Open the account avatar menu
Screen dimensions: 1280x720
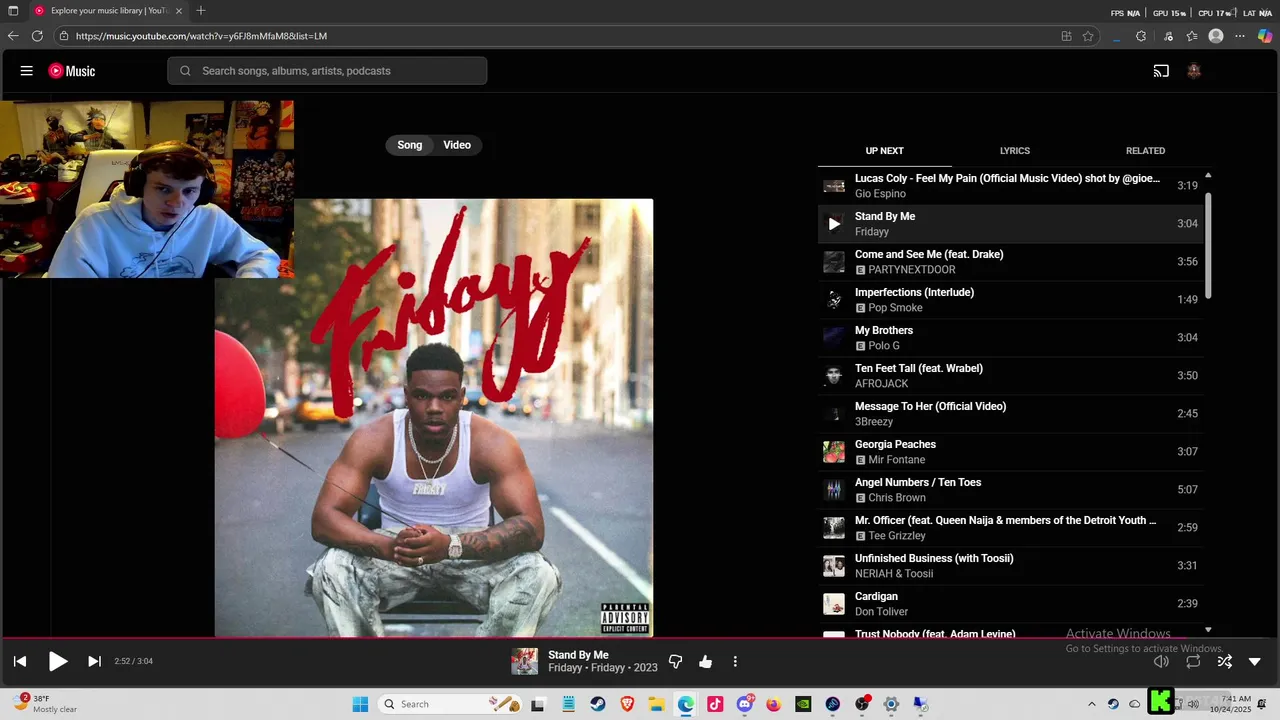[1193, 71]
